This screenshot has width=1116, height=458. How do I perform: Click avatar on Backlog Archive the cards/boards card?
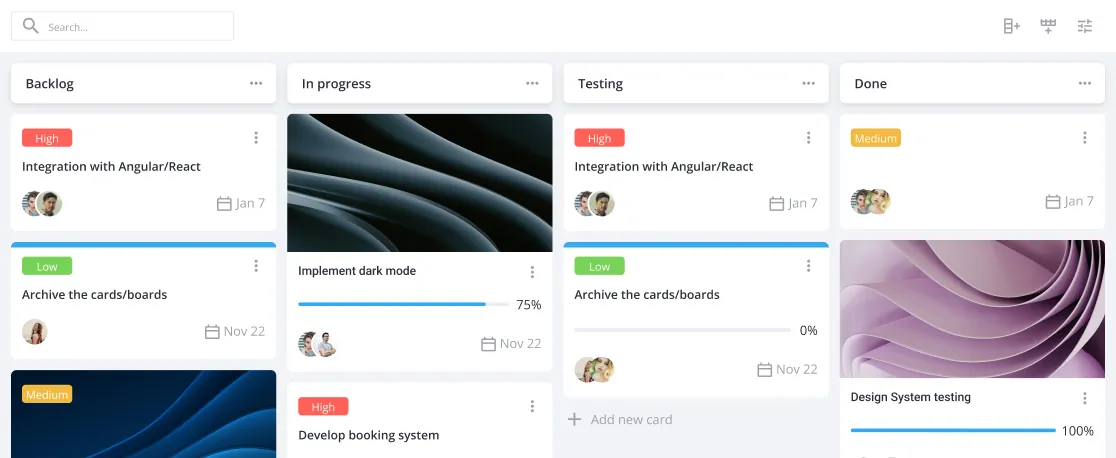35,332
